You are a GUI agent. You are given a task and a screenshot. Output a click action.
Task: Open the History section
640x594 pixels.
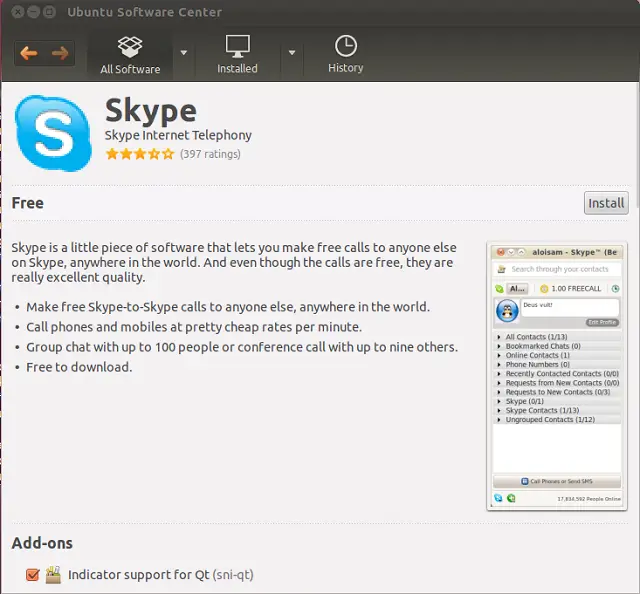click(x=346, y=55)
